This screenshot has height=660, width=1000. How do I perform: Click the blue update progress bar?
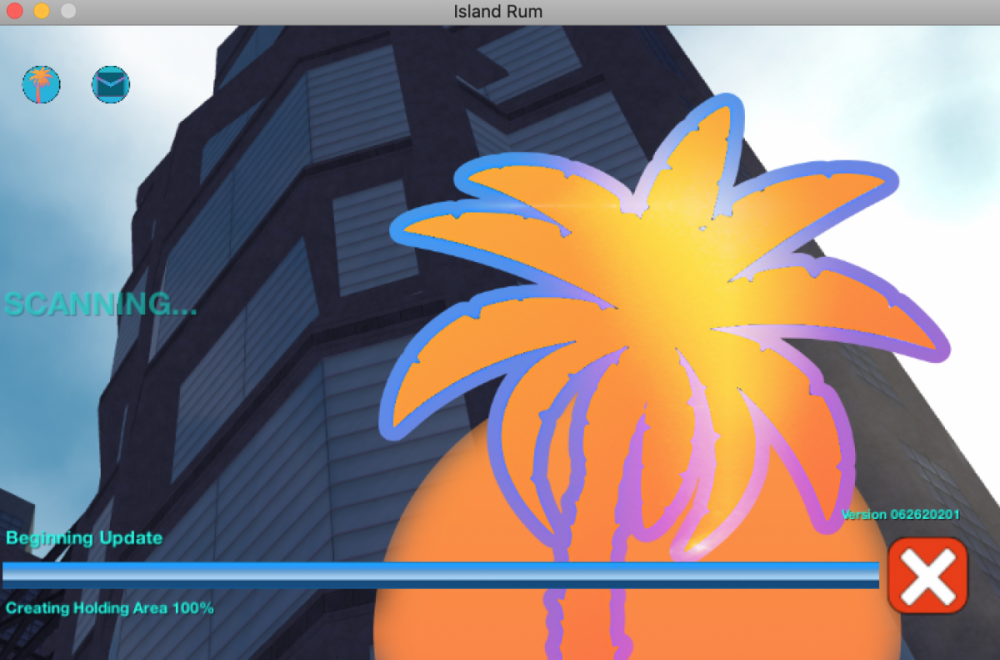[x=440, y=574]
